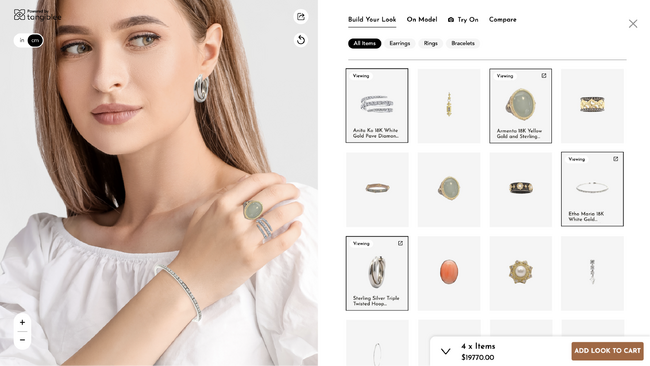The height and width of the screenshot is (366, 650).
Task: Select the orange coral oval ring thumbnail
Action: pos(449,273)
